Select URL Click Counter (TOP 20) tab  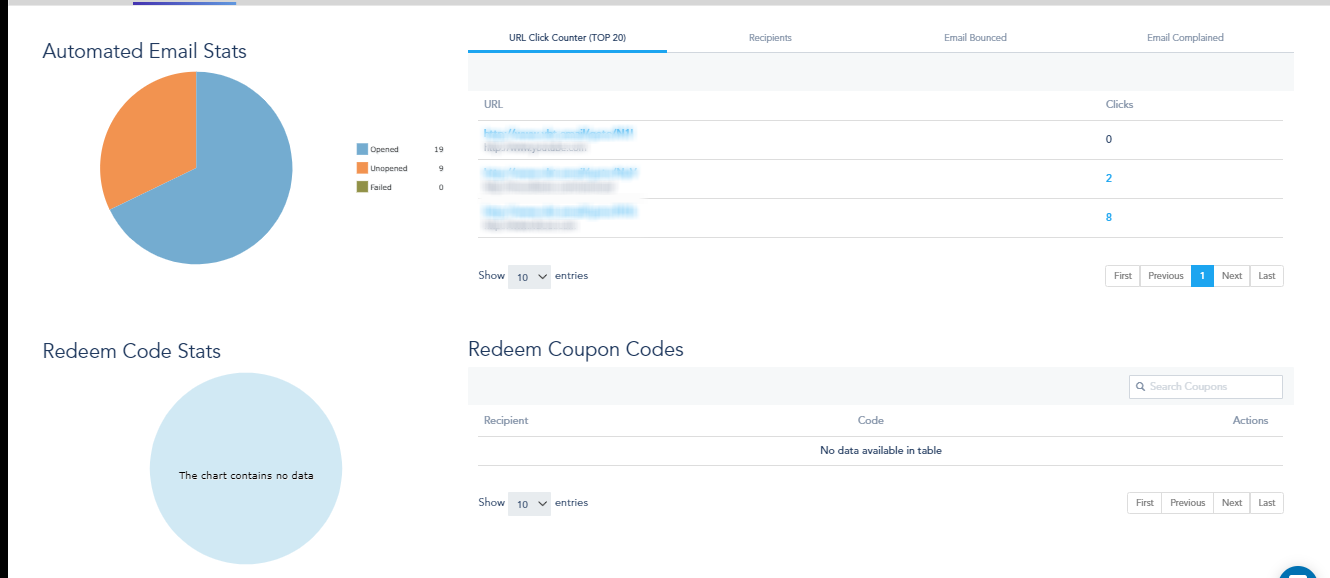pyautogui.click(x=567, y=38)
